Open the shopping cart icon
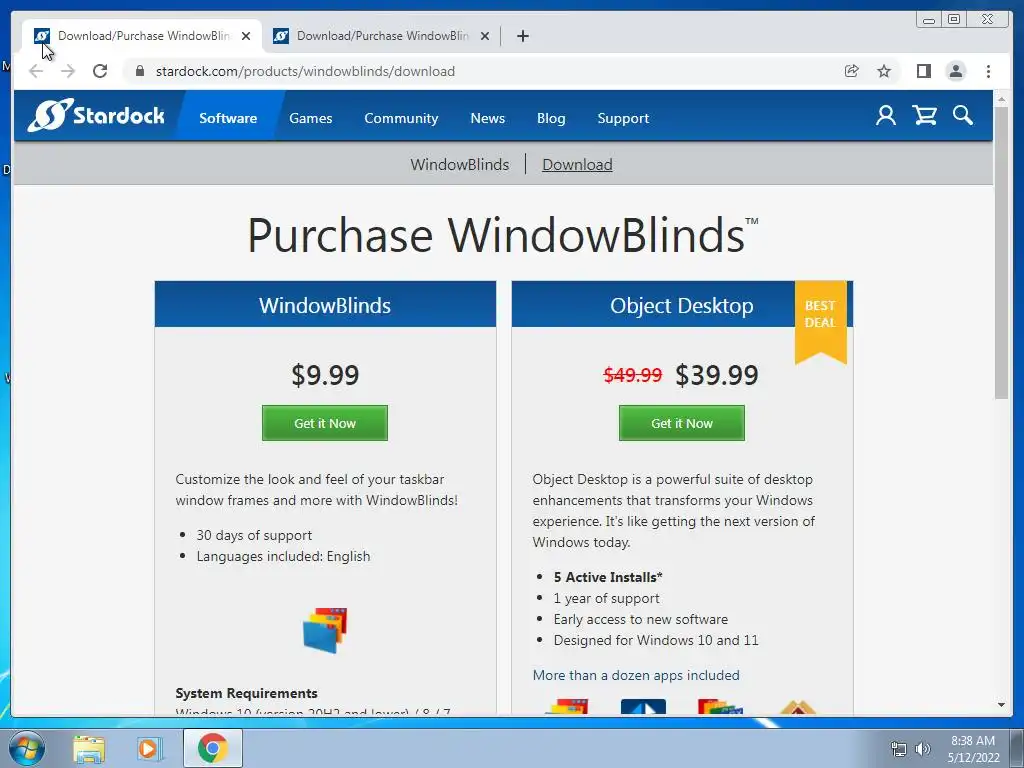Image resolution: width=1024 pixels, height=768 pixels. click(x=925, y=116)
